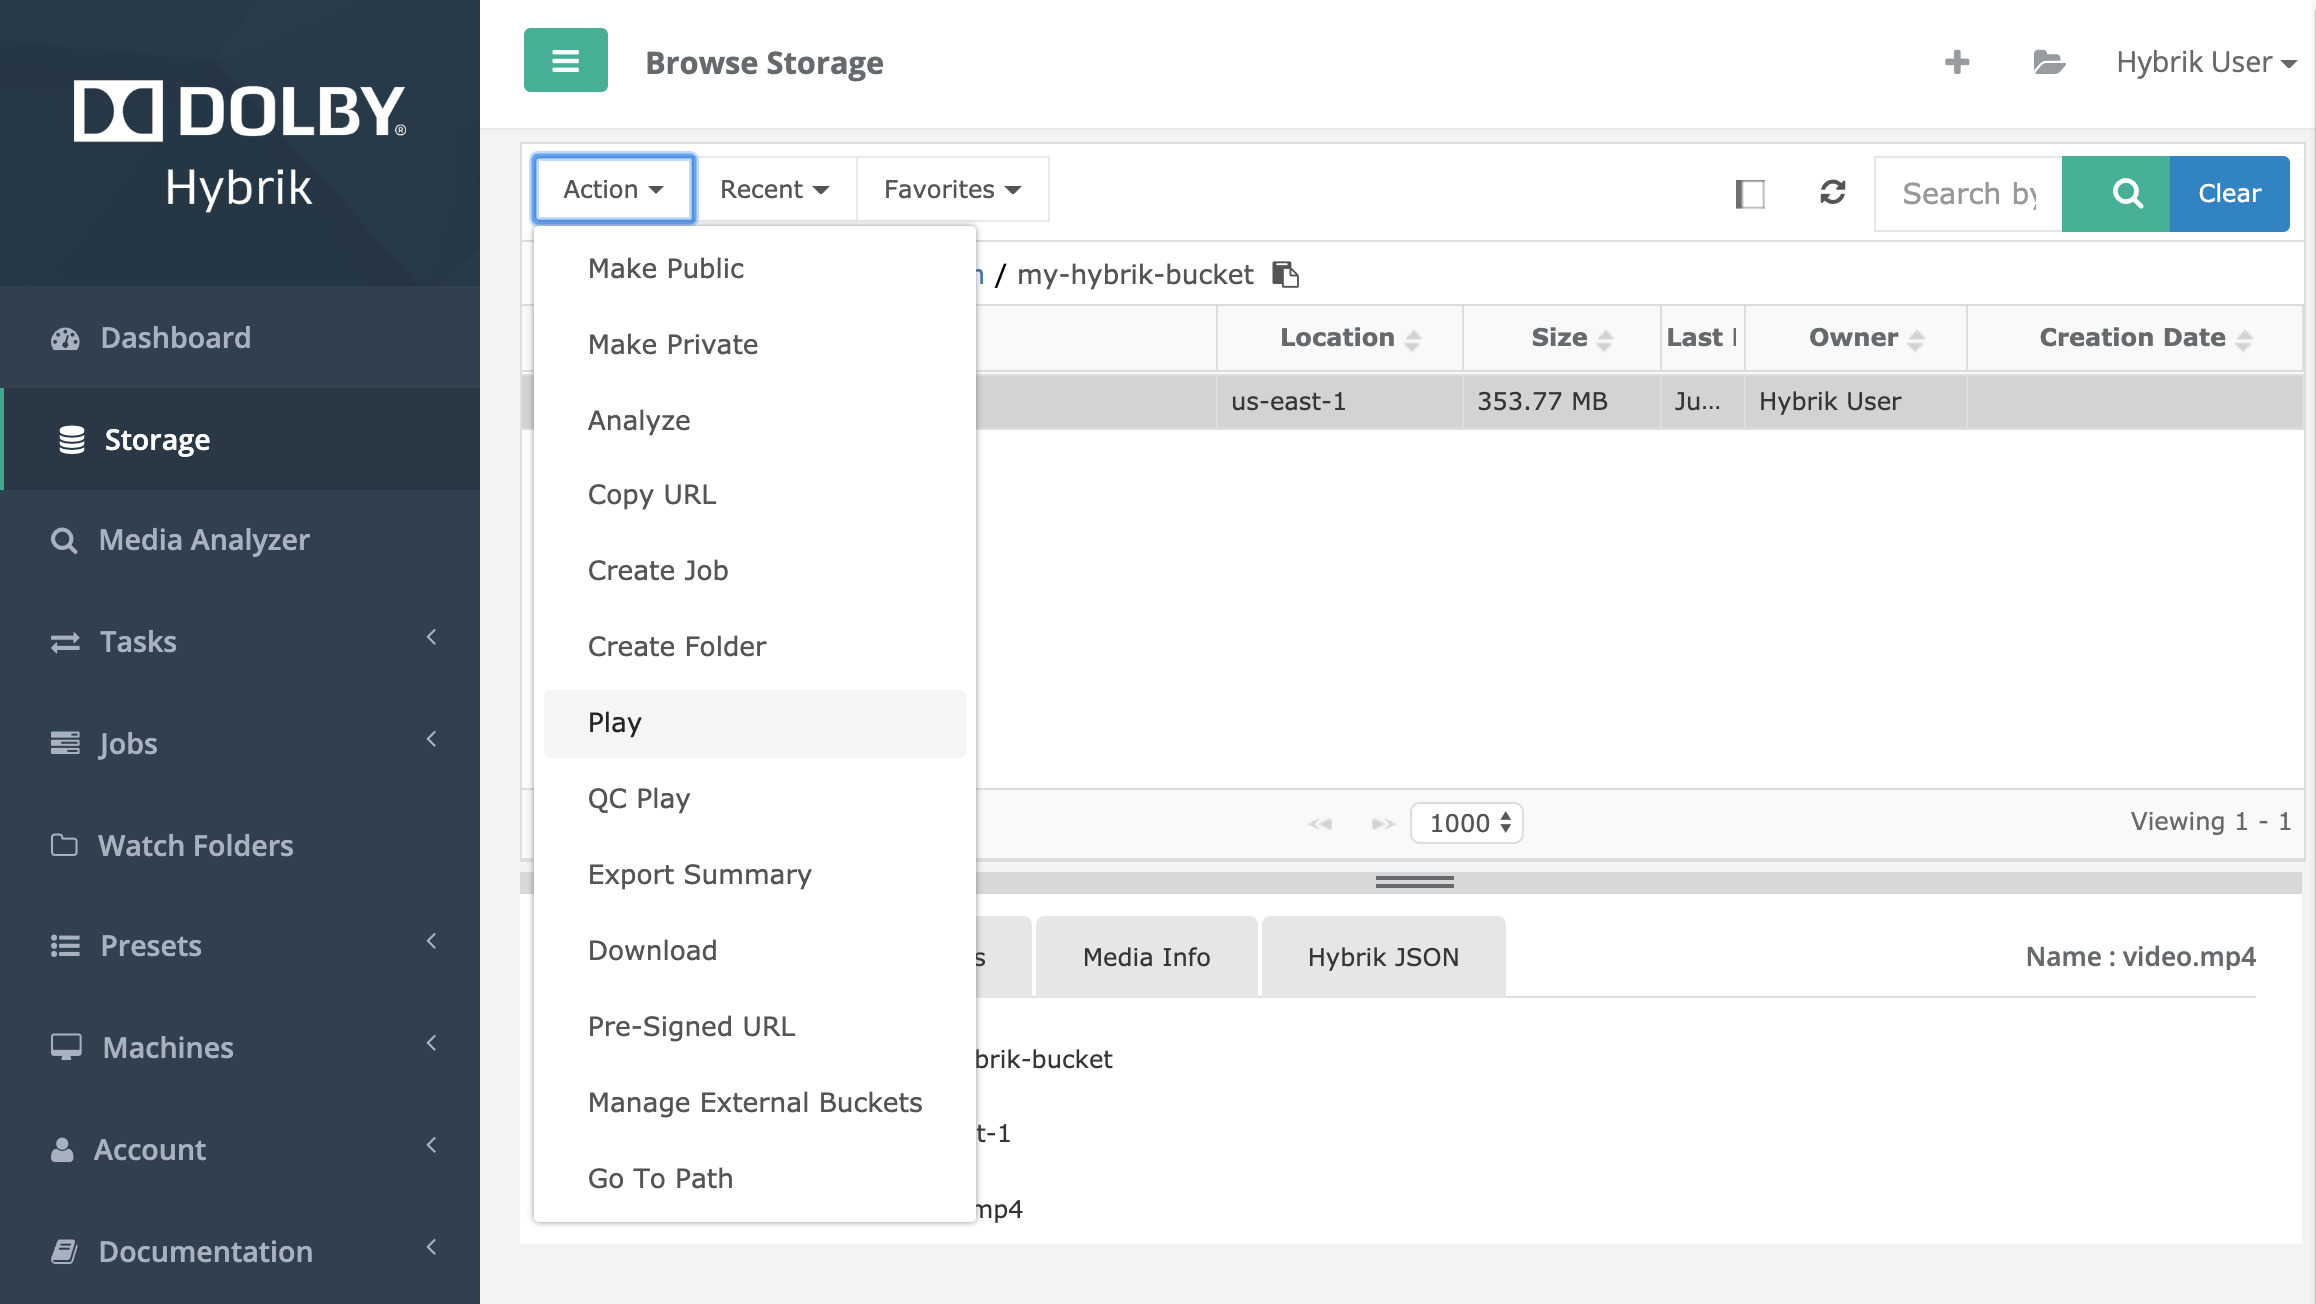2316x1304 pixels.
Task: Open the Favorites dropdown
Action: tap(952, 189)
